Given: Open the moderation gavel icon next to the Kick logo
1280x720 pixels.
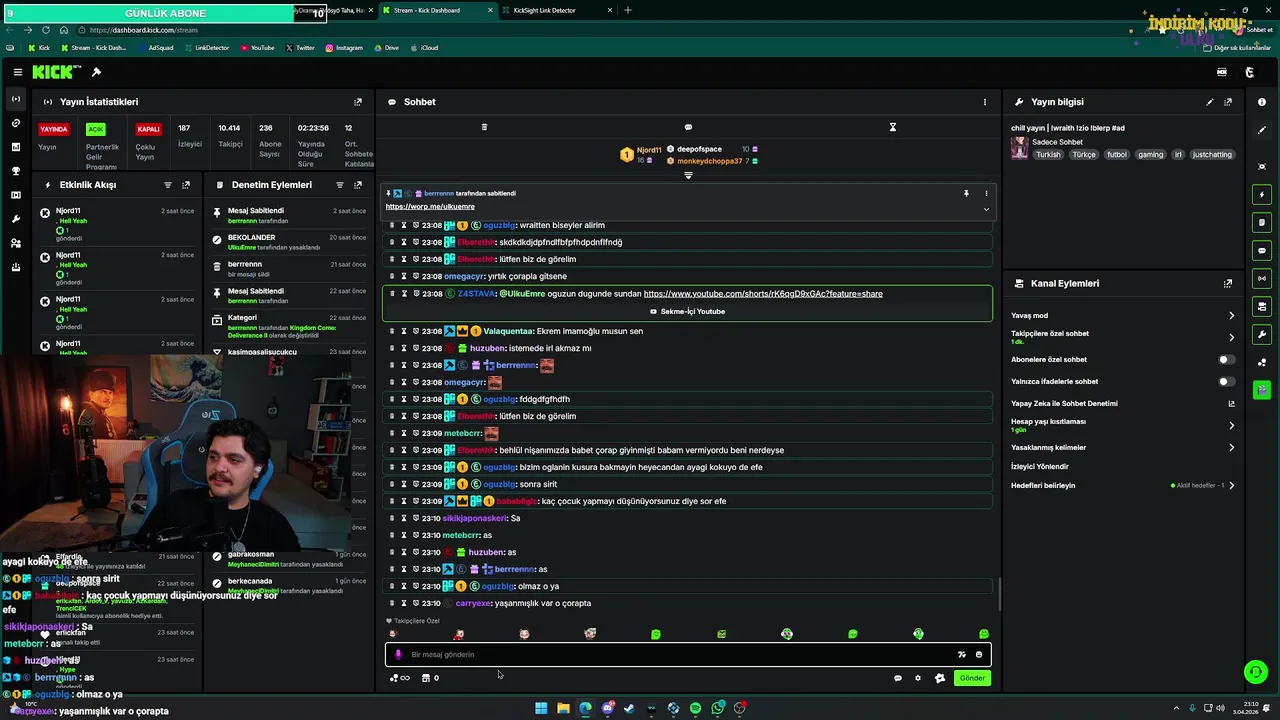Looking at the screenshot, I should 96,72.
